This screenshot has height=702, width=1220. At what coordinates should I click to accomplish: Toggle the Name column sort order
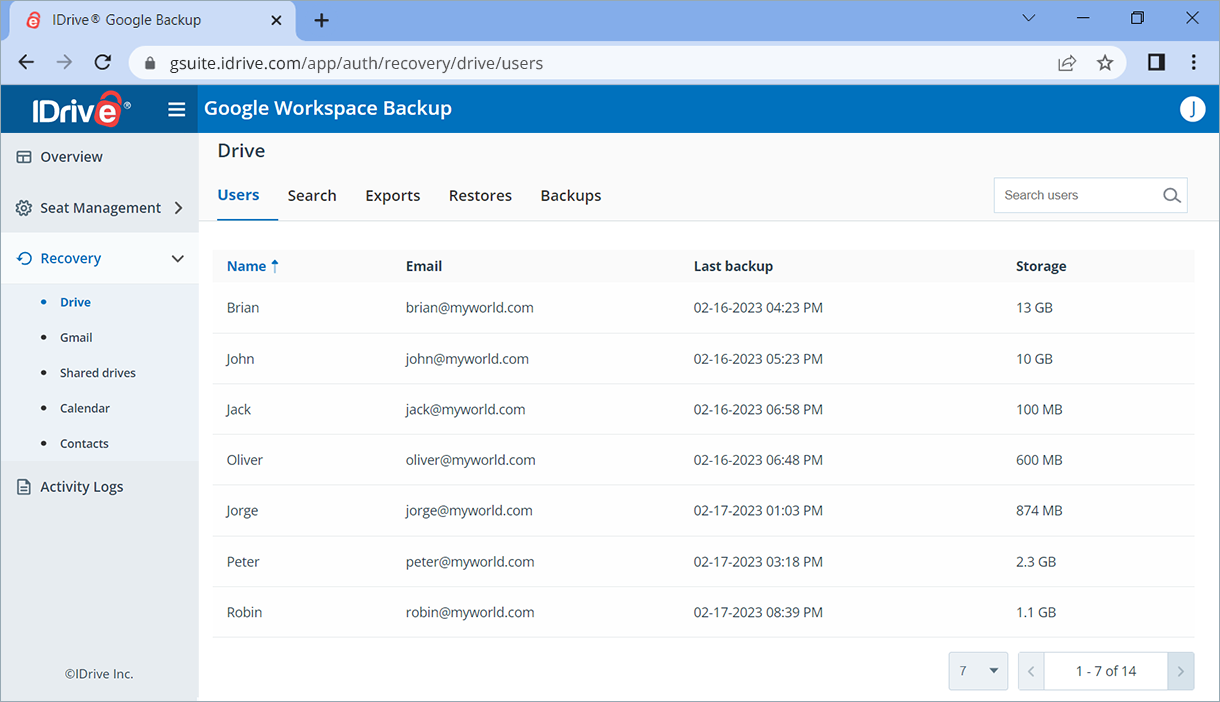pyautogui.click(x=252, y=266)
